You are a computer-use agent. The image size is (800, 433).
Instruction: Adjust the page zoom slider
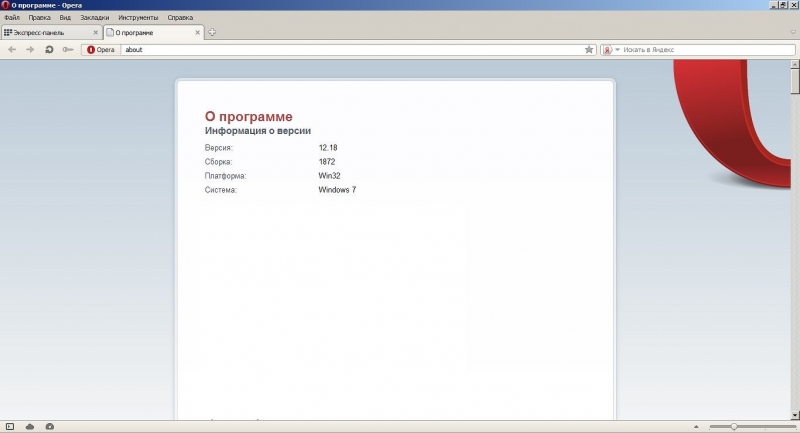[x=733, y=426]
